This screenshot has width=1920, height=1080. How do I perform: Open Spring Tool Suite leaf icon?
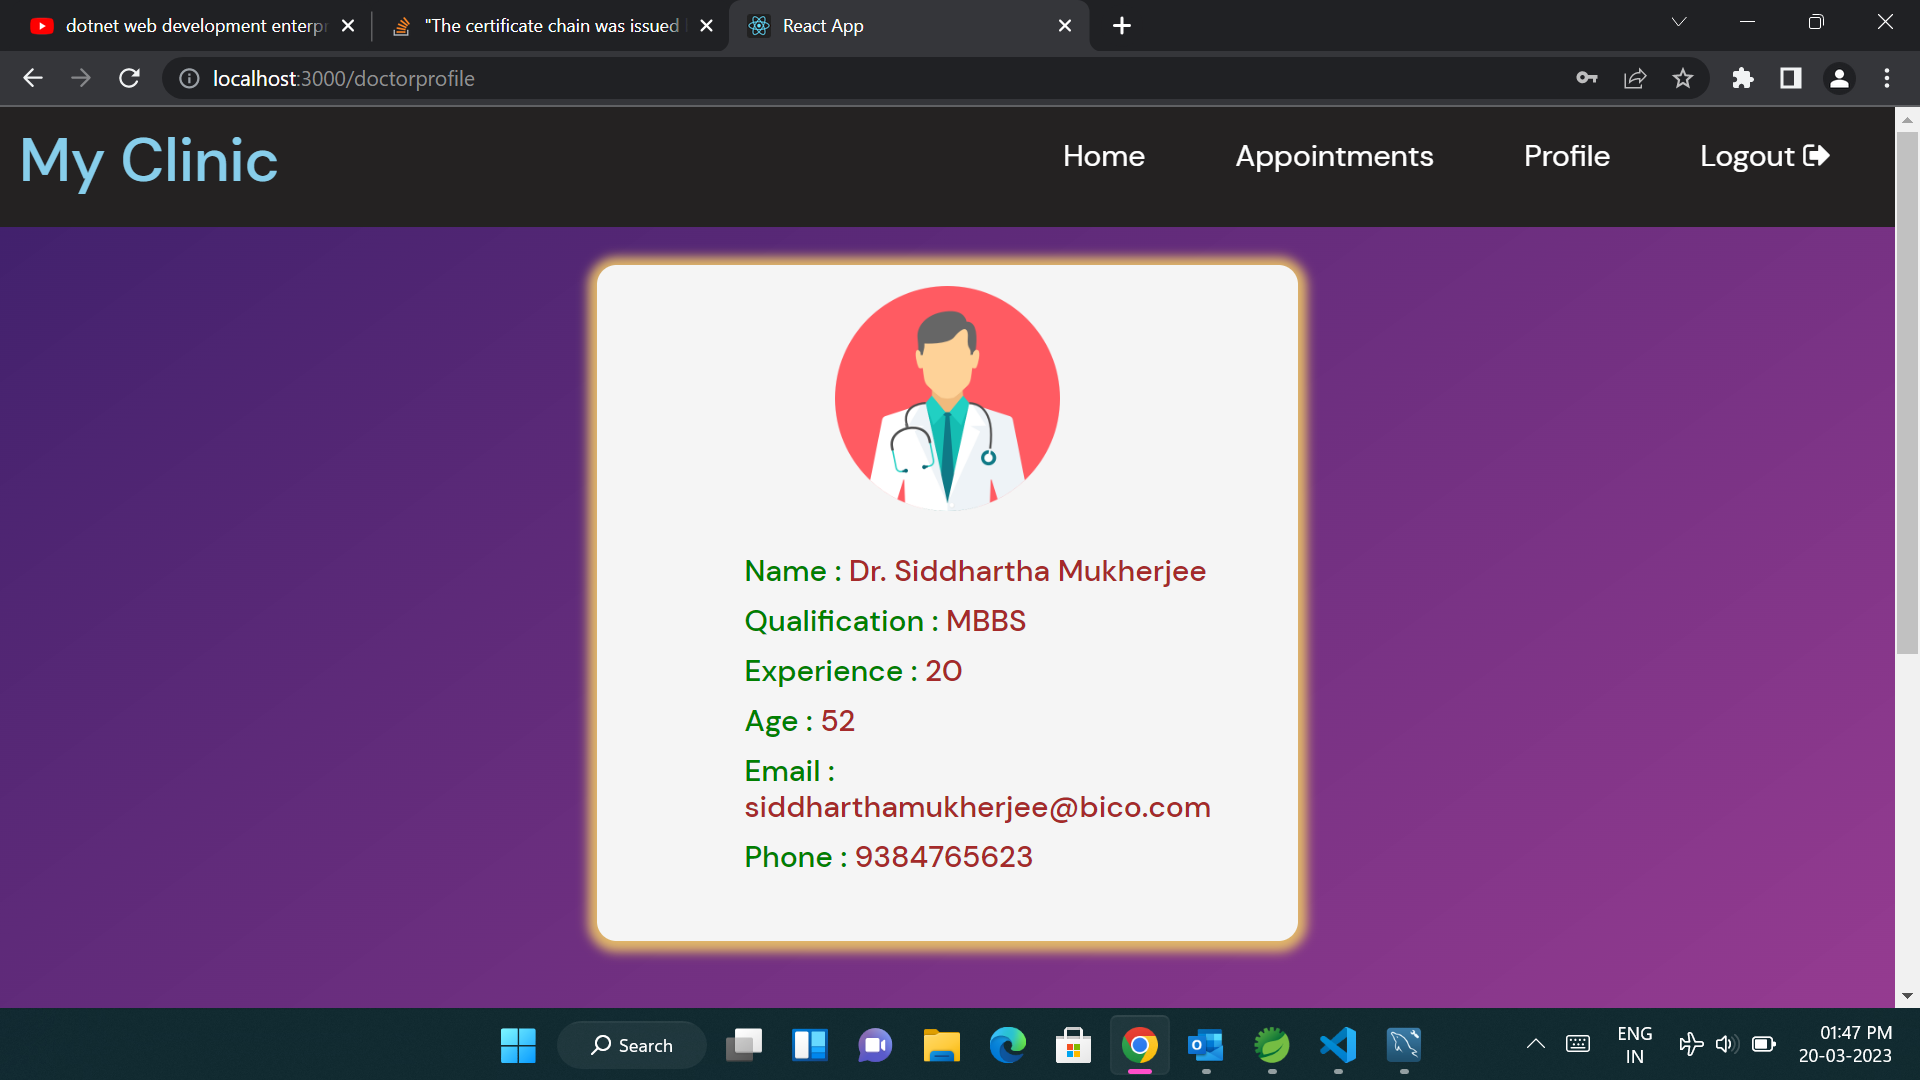1272,1045
